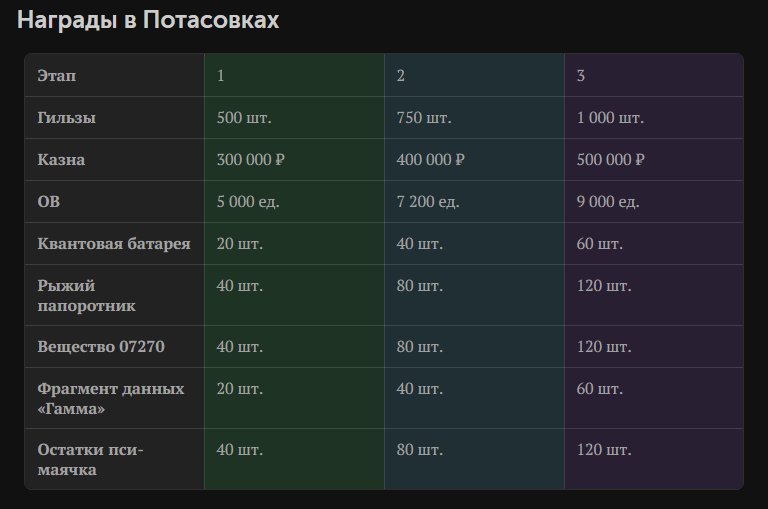Click the "1 000 шт." cell
The width and height of the screenshot is (768, 509).
point(609,118)
